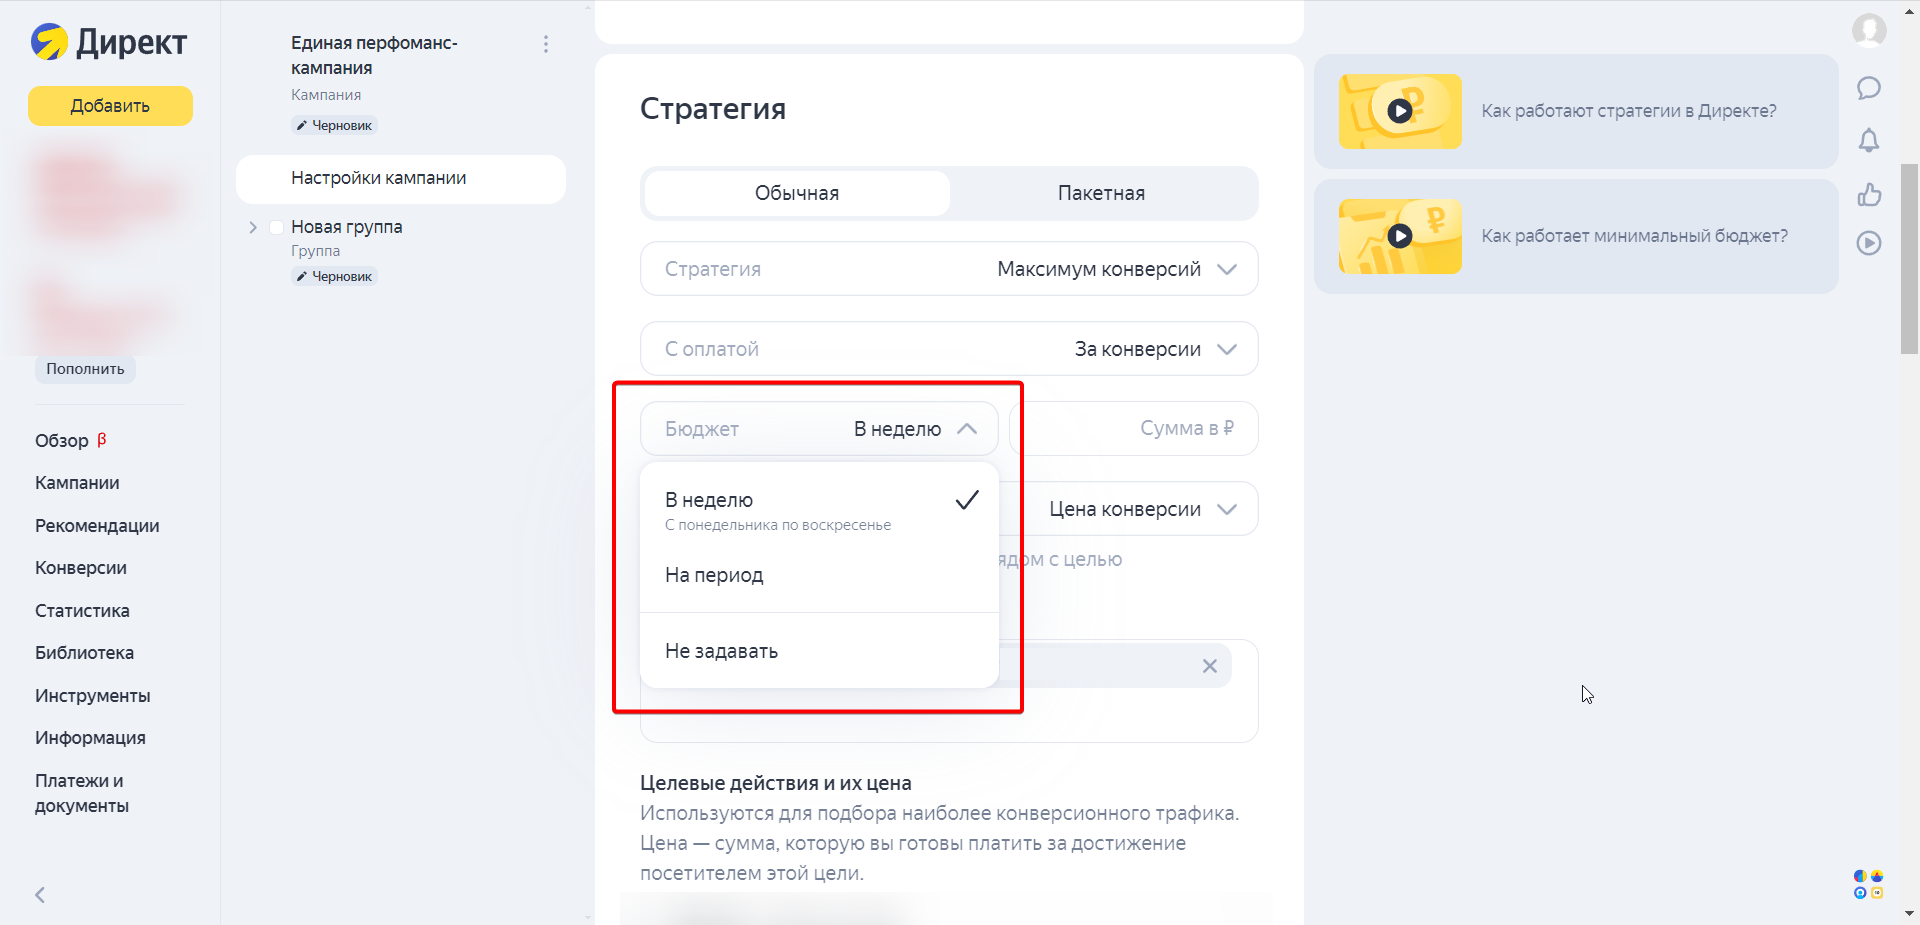Open campaign options via the three-dot menu
The width and height of the screenshot is (1920, 925).
(546, 44)
